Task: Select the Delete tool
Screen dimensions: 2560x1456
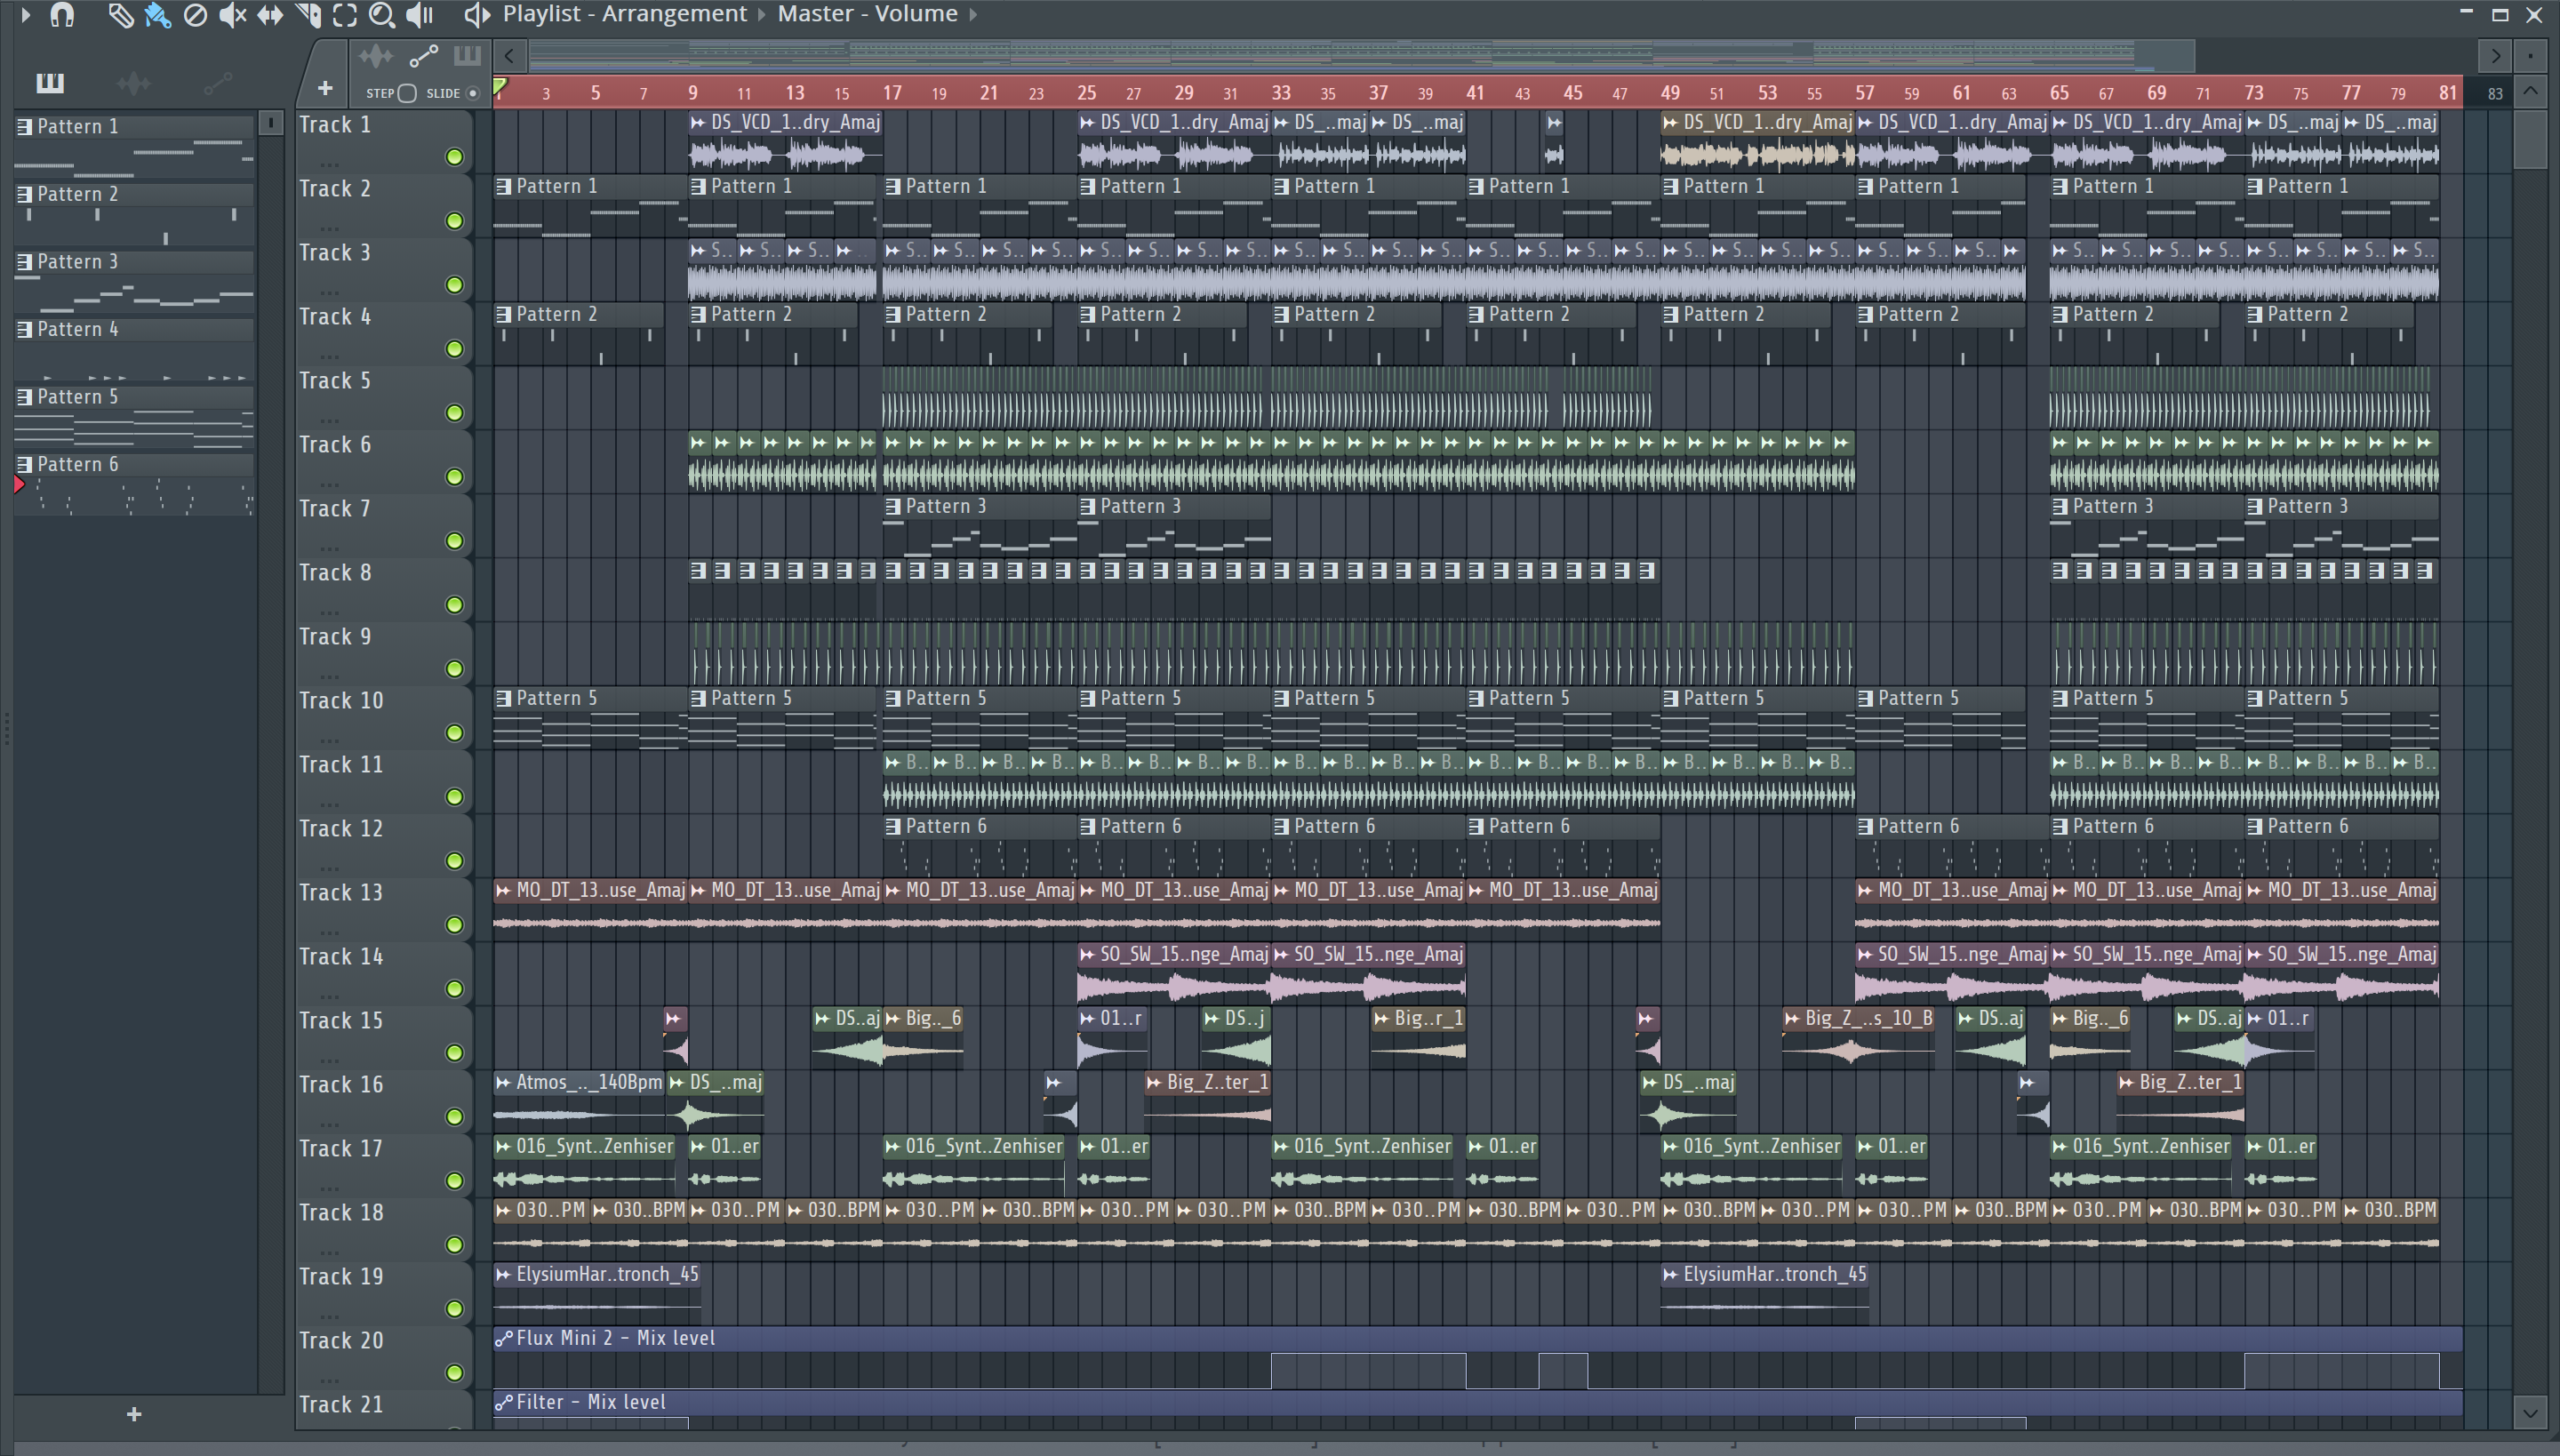Action: [x=195, y=15]
